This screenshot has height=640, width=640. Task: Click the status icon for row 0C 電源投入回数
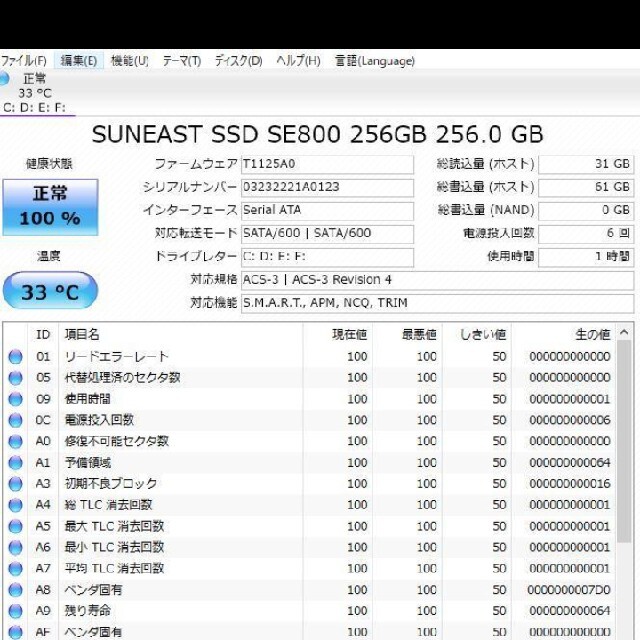16,420
